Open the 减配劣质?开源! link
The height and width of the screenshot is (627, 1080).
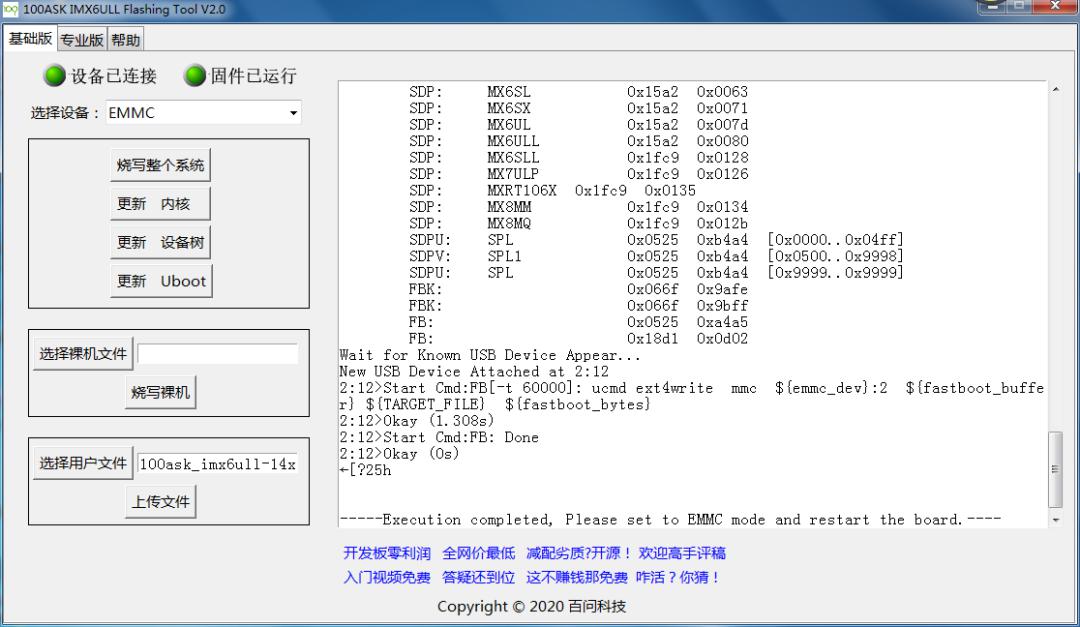coord(579,553)
